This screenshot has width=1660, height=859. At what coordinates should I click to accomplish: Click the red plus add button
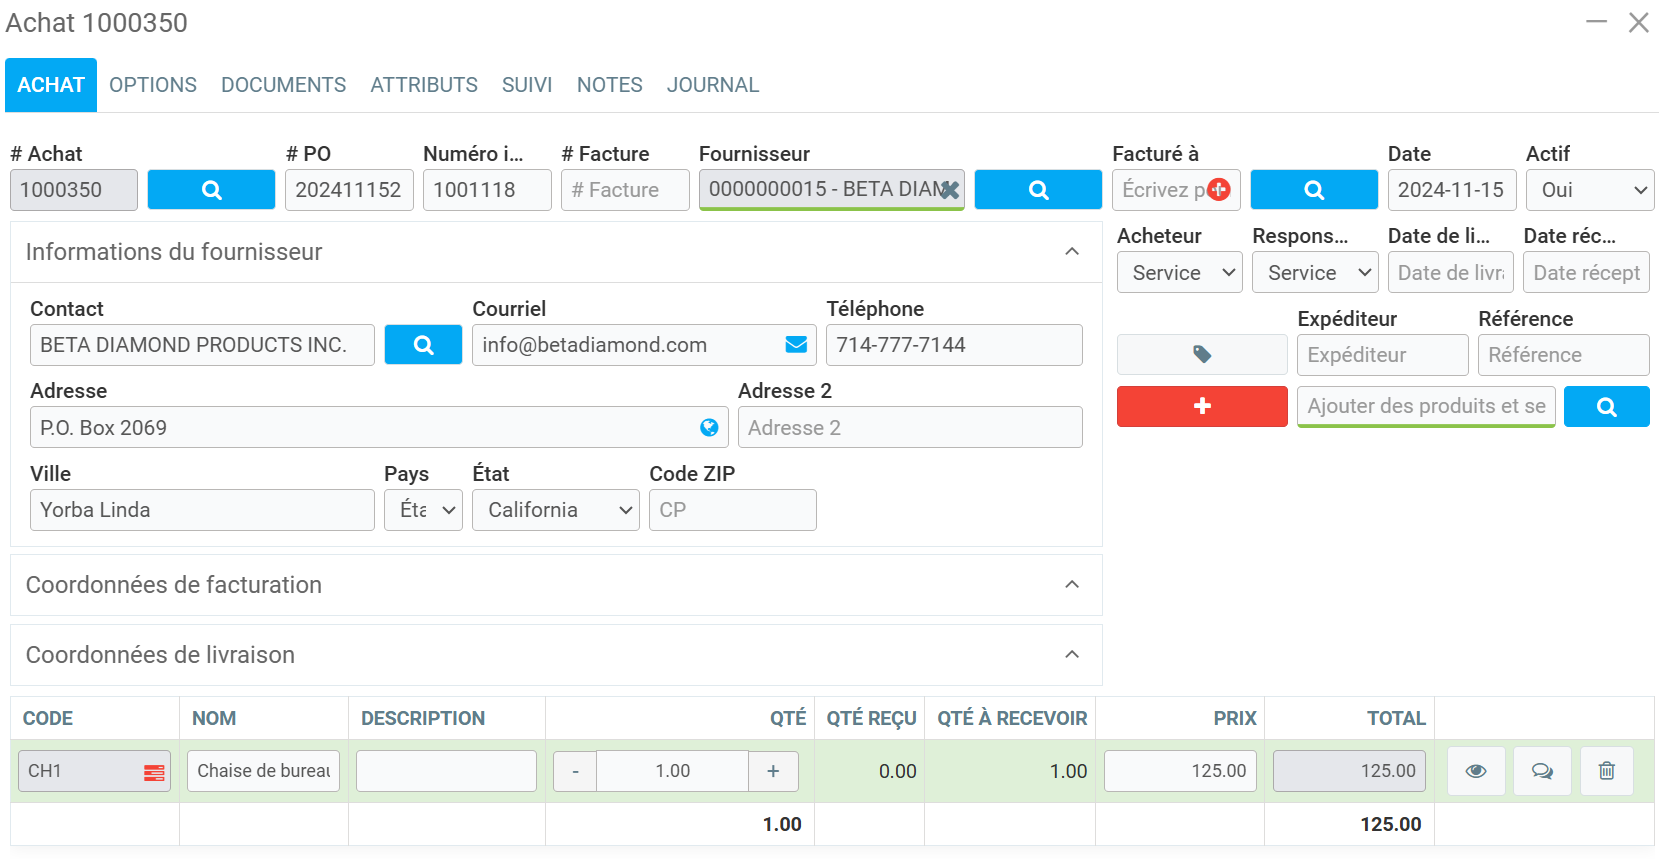click(1202, 406)
